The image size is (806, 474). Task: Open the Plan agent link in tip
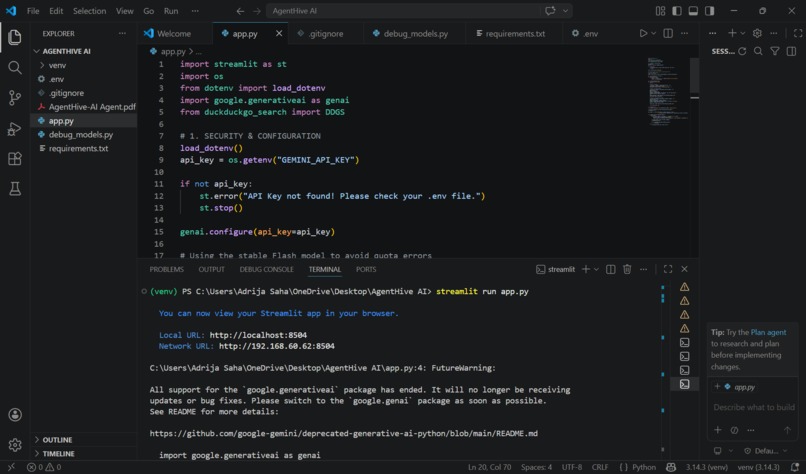pyautogui.click(x=768, y=332)
